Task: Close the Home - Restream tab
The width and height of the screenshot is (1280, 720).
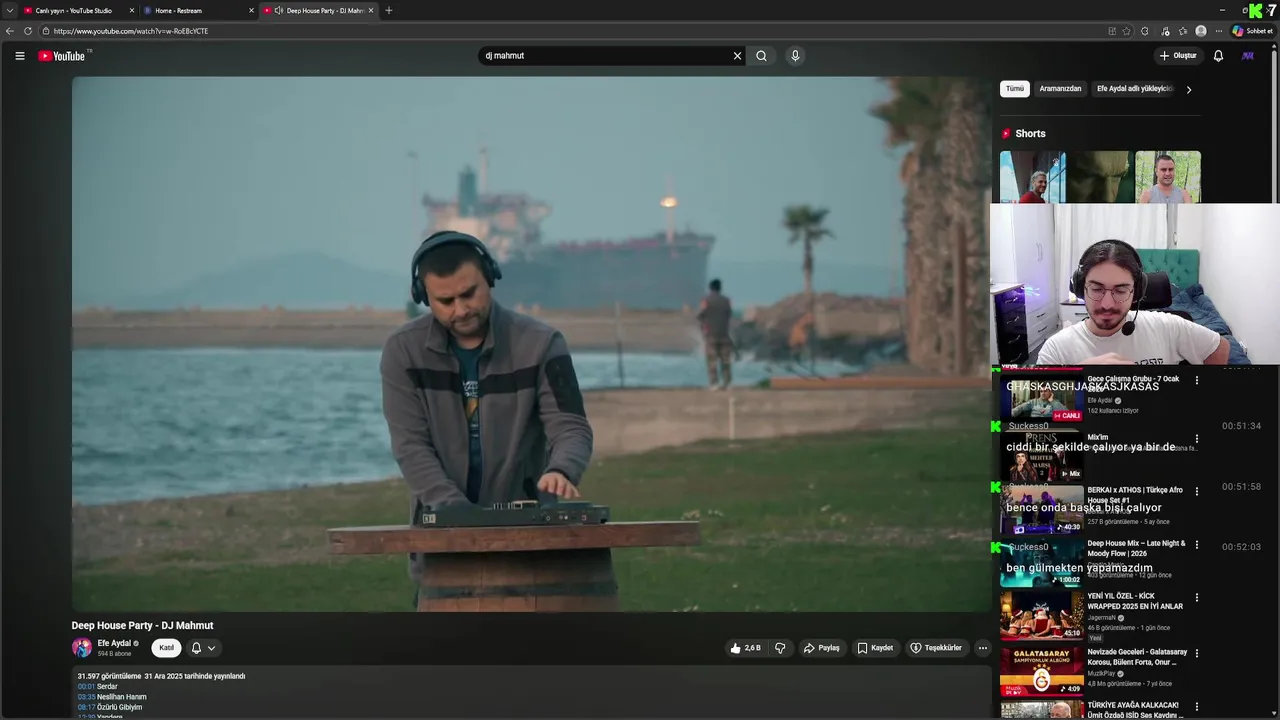Action: click(251, 10)
